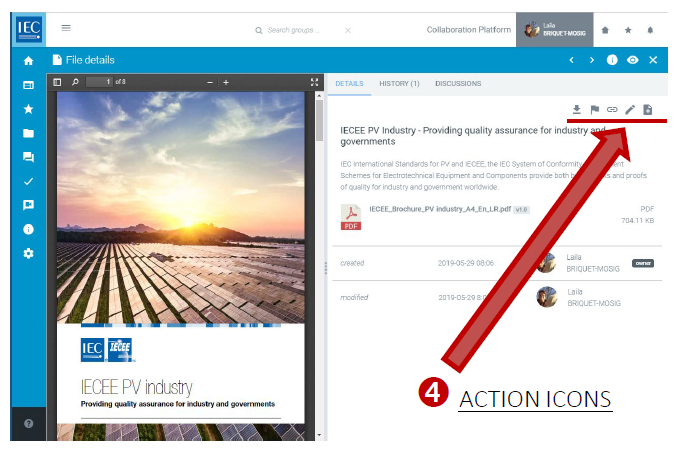Open the Tasks checkmark icon in sidebar
The height and width of the screenshot is (449, 684).
click(28, 181)
